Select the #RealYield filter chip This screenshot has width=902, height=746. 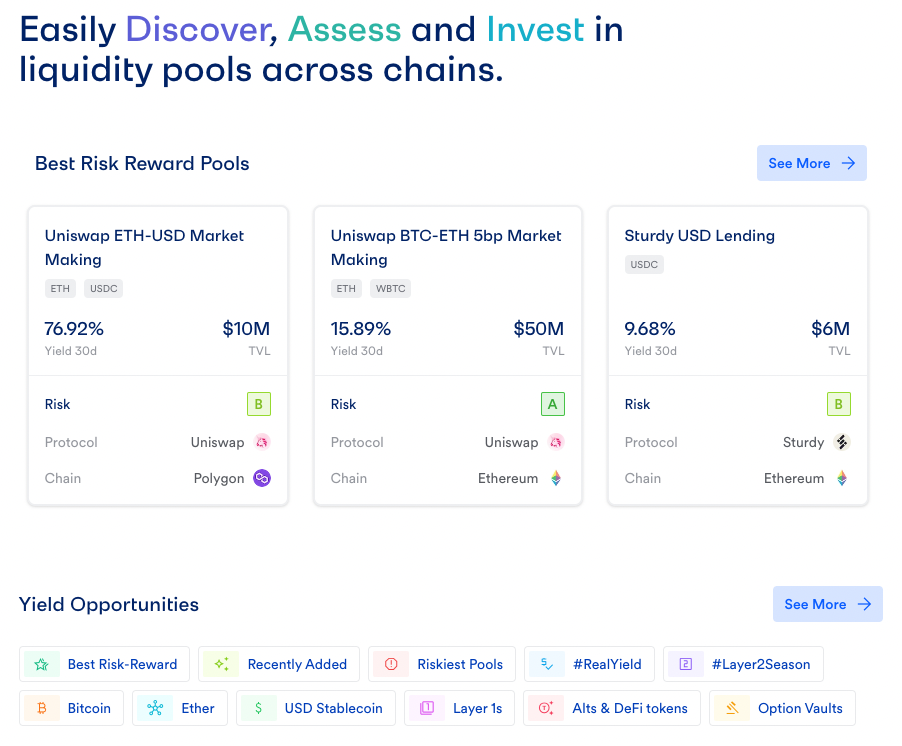590,664
